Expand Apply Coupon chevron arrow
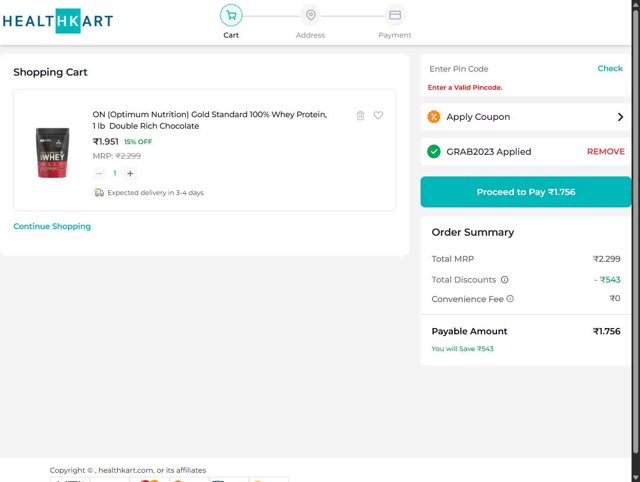This screenshot has width=640, height=482. click(620, 117)
